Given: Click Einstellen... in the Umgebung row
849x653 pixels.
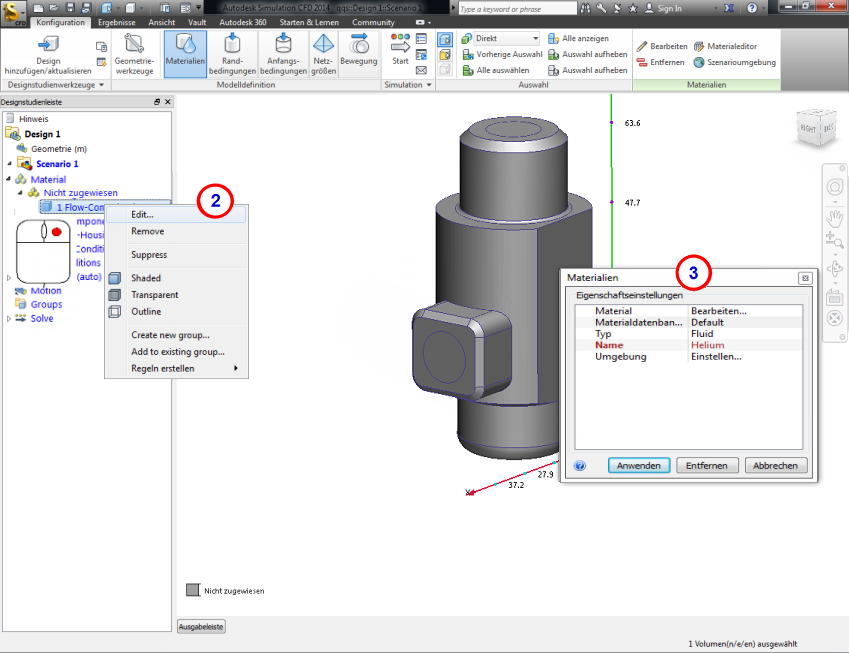Looking at the screenshot, I should coord(716,356).
